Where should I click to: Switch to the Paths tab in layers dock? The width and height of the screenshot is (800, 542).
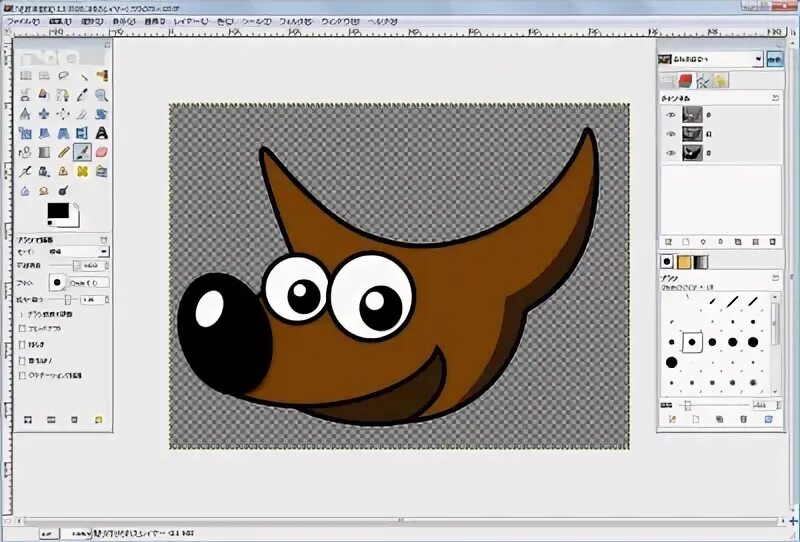(x=703, y=81)
